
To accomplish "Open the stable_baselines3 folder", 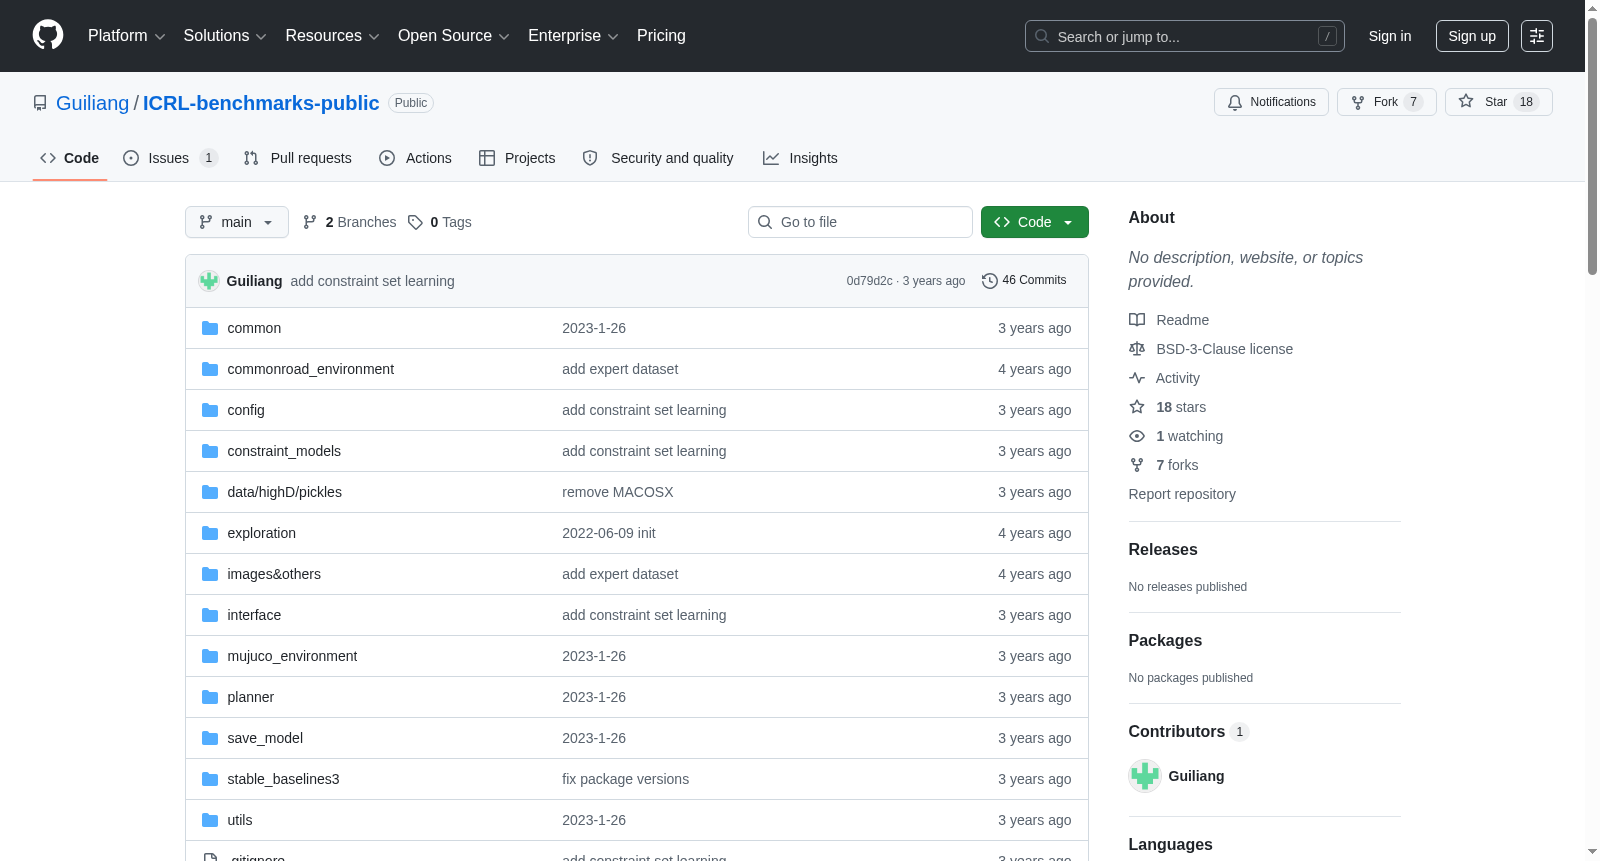I will [283, 779].
